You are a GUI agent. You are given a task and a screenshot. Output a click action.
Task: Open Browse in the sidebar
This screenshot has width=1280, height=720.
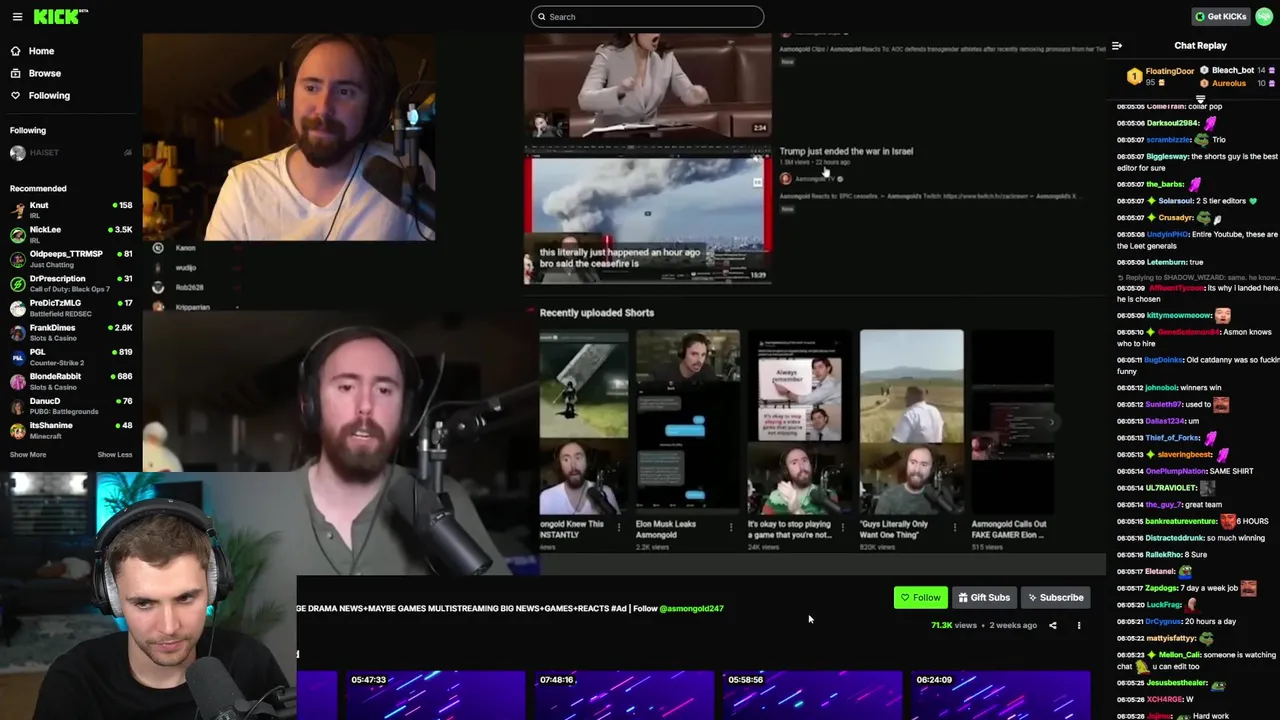45,73
